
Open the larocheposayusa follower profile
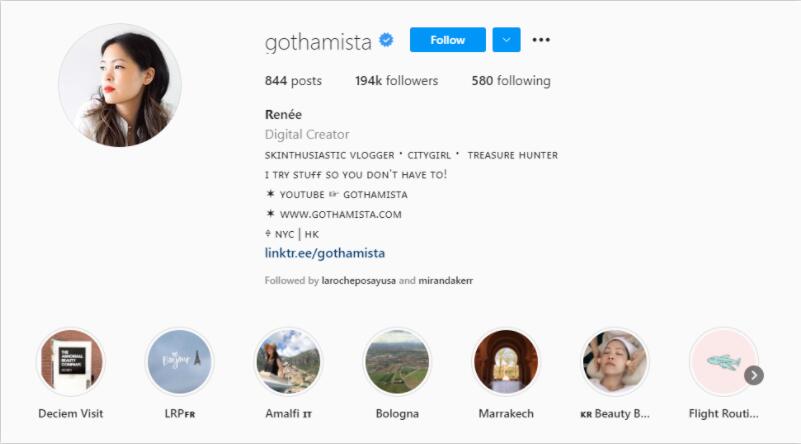(359, 281)
